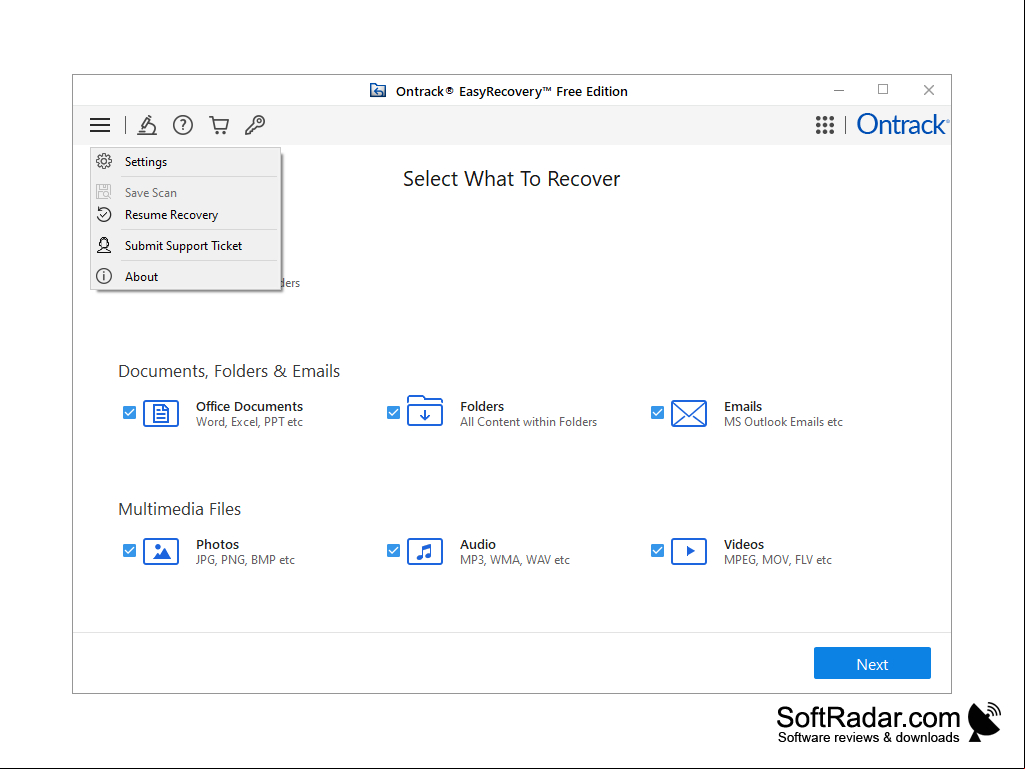Uncheck the Folders checkbox
This screenshot has width=1025, height=769.
click(394, 413)
